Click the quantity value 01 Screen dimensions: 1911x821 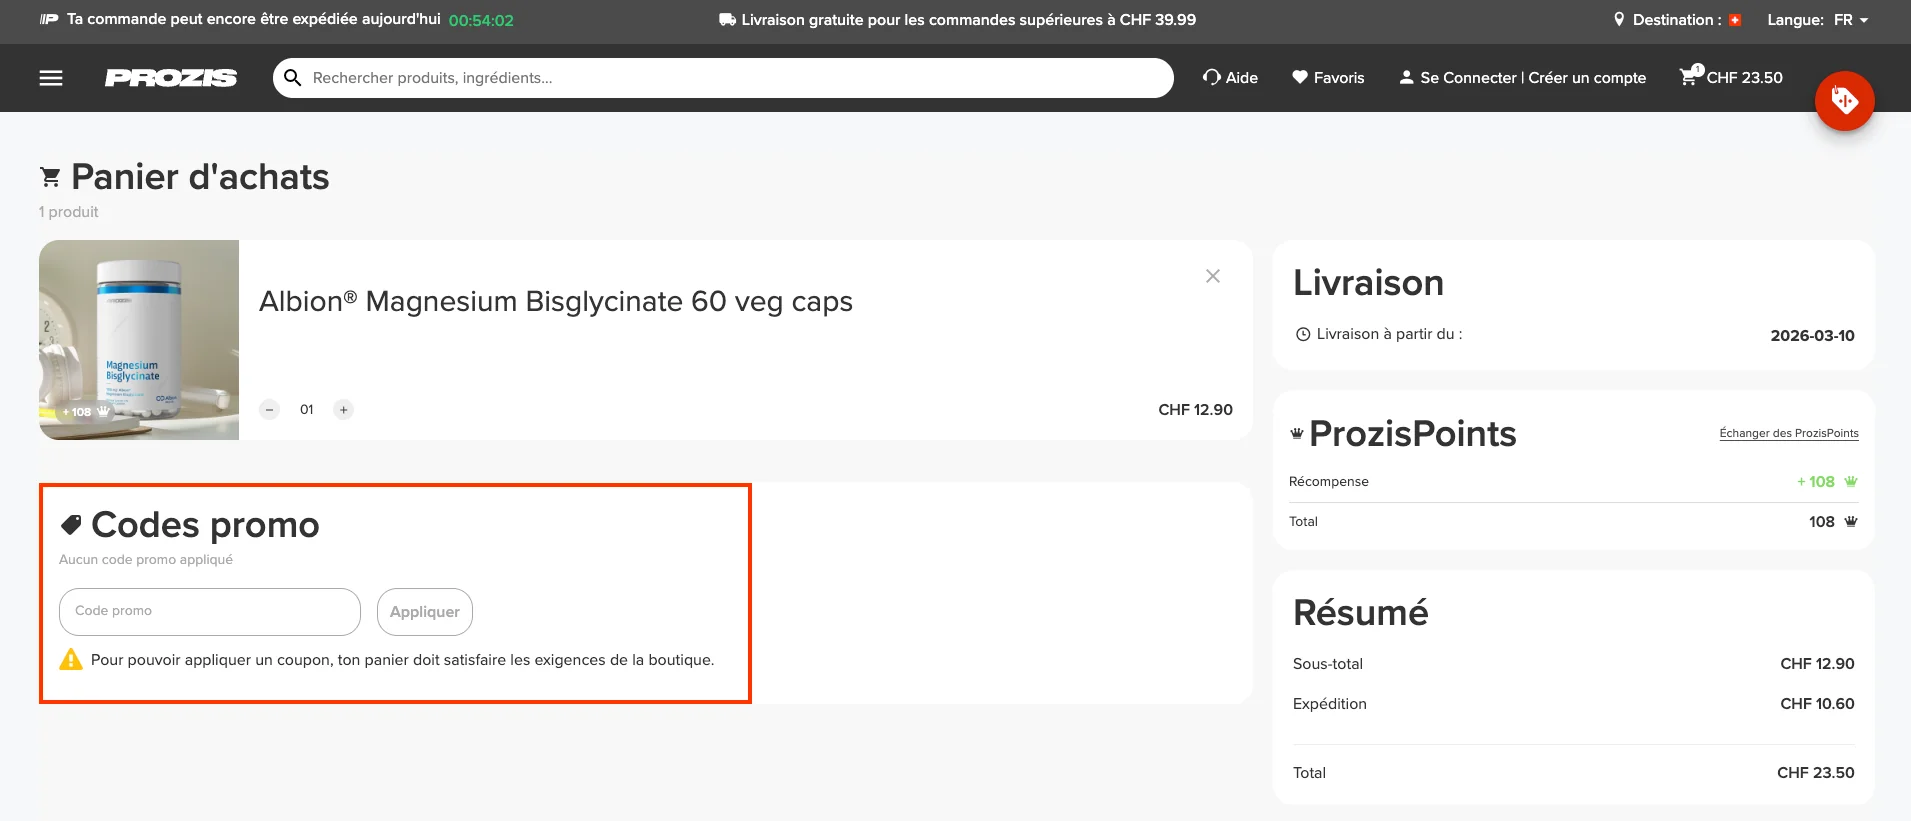point(307,410)
